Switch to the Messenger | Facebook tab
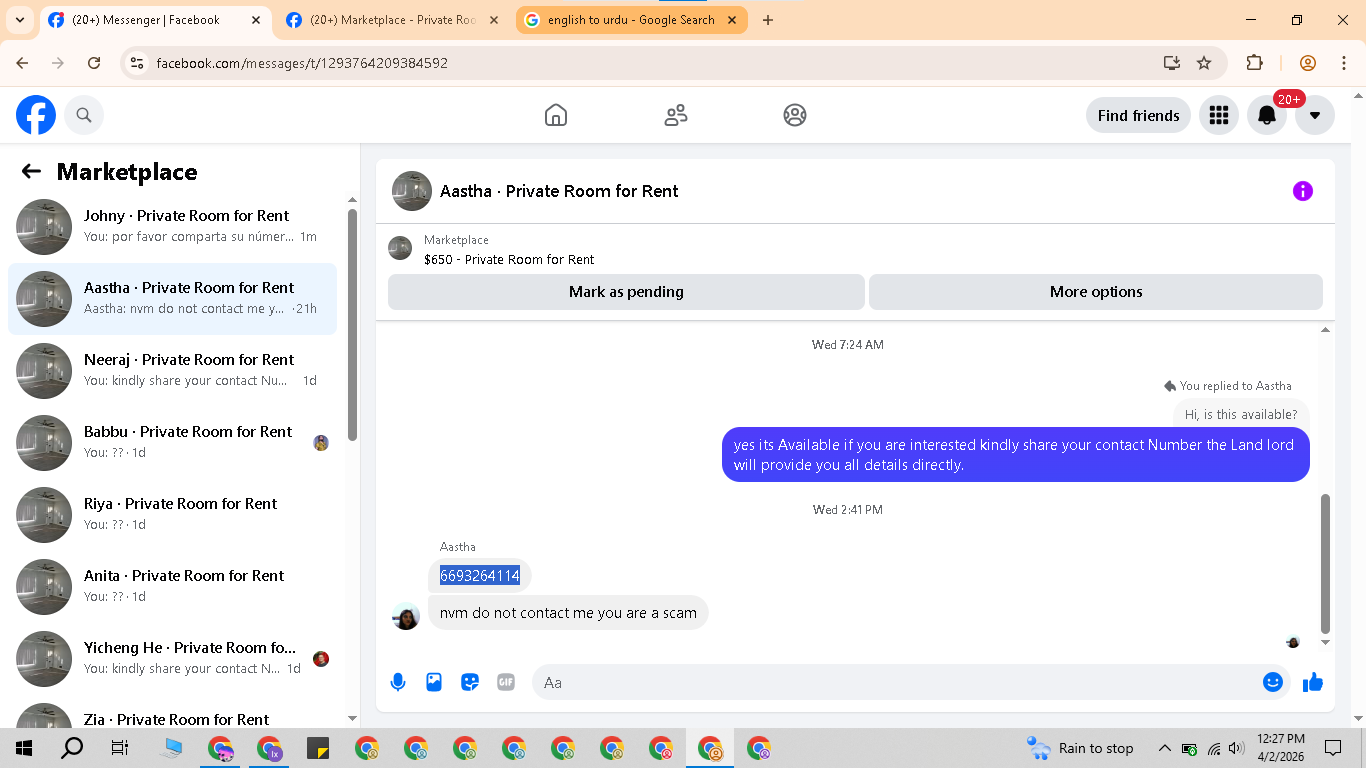 click(155, 20)
